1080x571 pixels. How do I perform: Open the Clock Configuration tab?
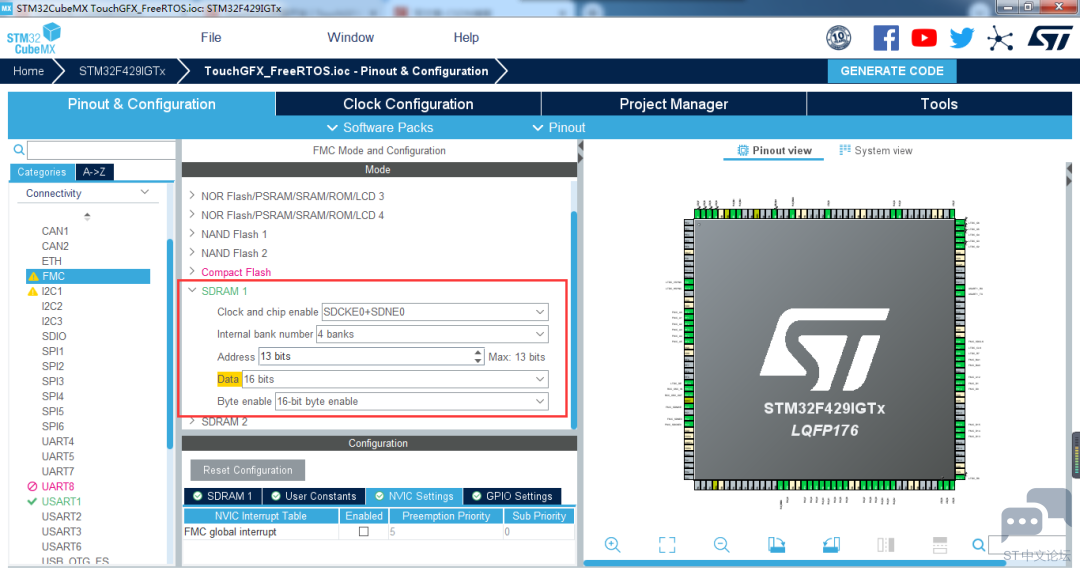coord(408,104)
